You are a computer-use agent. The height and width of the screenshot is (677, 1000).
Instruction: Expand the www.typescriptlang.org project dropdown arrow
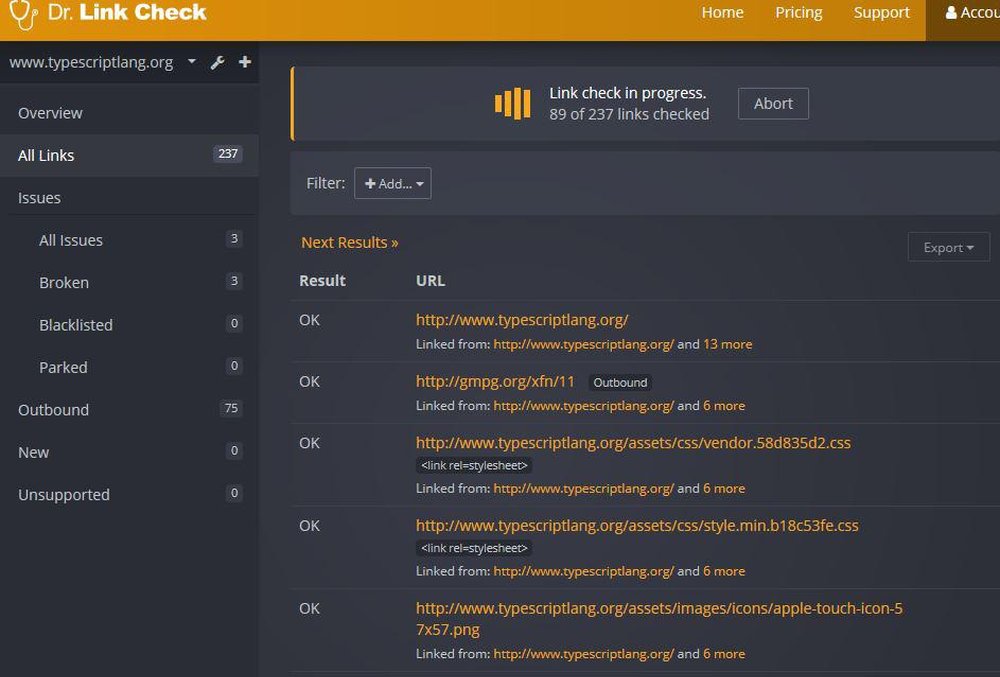pyautogui.click(x=191, y=61)
